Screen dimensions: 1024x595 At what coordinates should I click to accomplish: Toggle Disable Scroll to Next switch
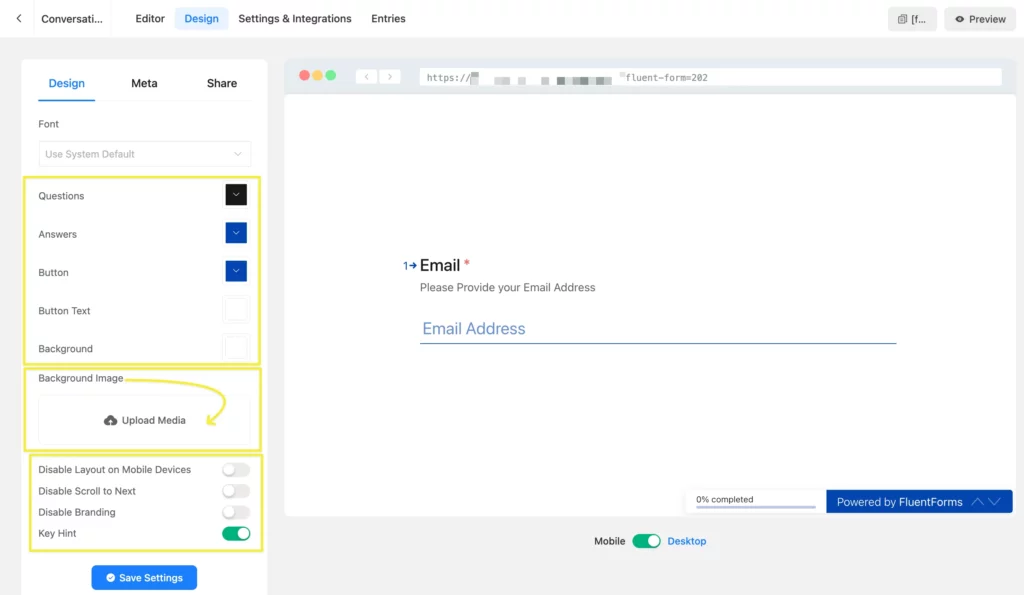pyautogui.click(x=236, y=491)
